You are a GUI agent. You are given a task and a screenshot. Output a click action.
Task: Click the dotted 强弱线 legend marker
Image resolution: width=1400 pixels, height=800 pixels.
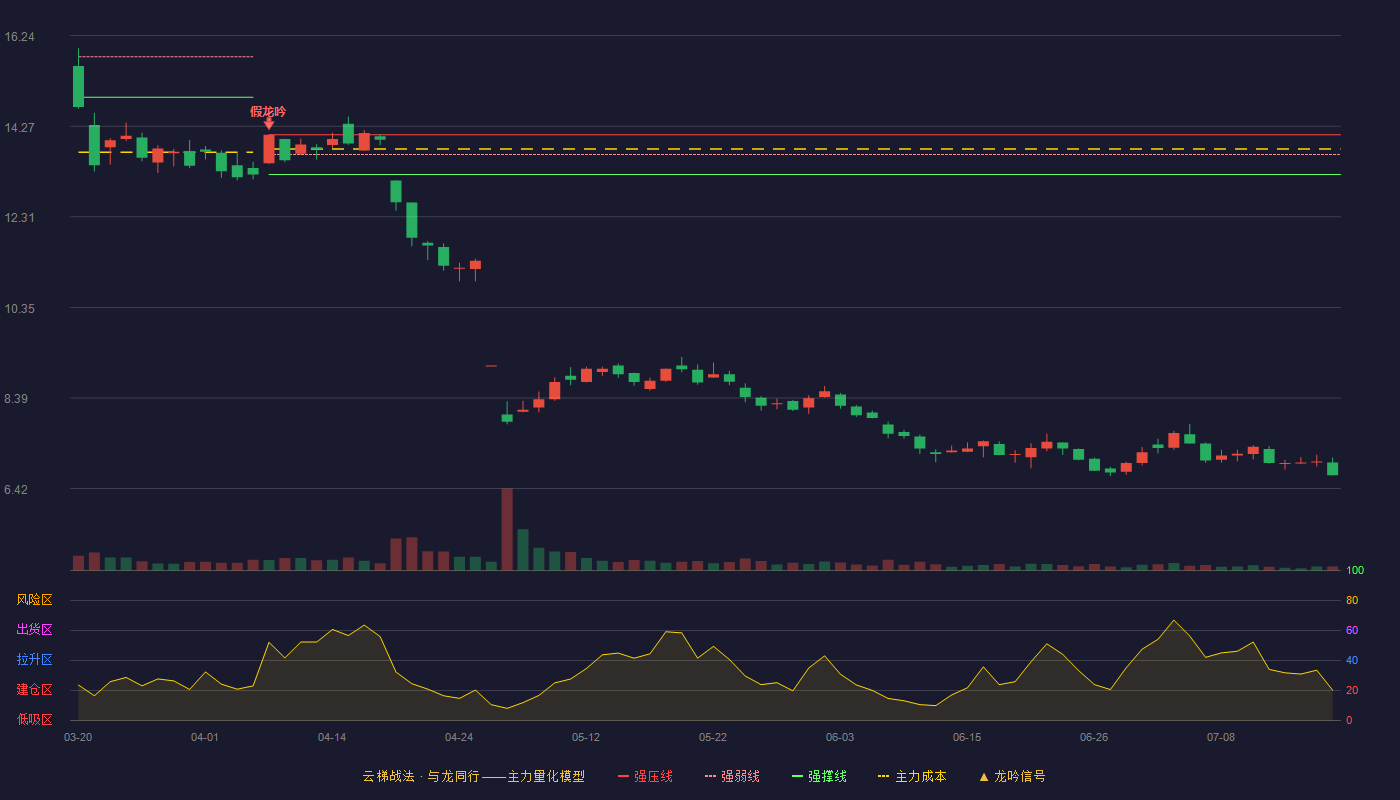point(710,776)
